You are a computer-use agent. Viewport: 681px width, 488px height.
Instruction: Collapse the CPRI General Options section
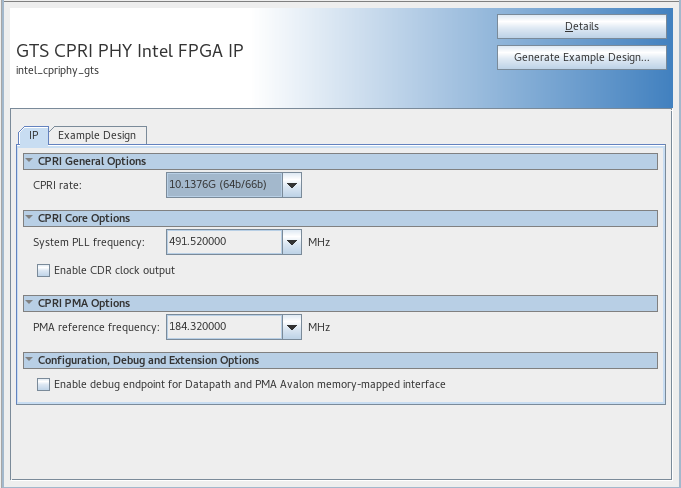coord(29,161)
